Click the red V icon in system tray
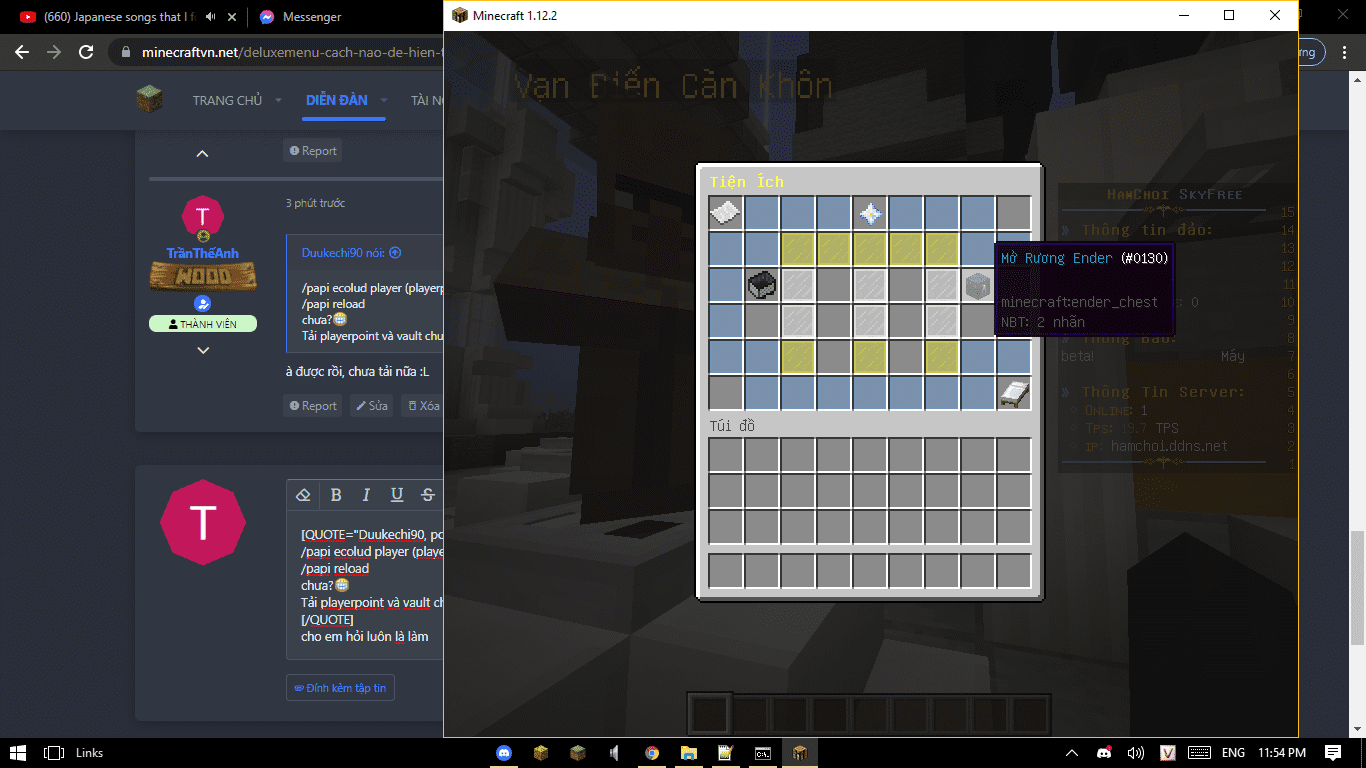The image size is (1366, 768). tap(1168, 753)
